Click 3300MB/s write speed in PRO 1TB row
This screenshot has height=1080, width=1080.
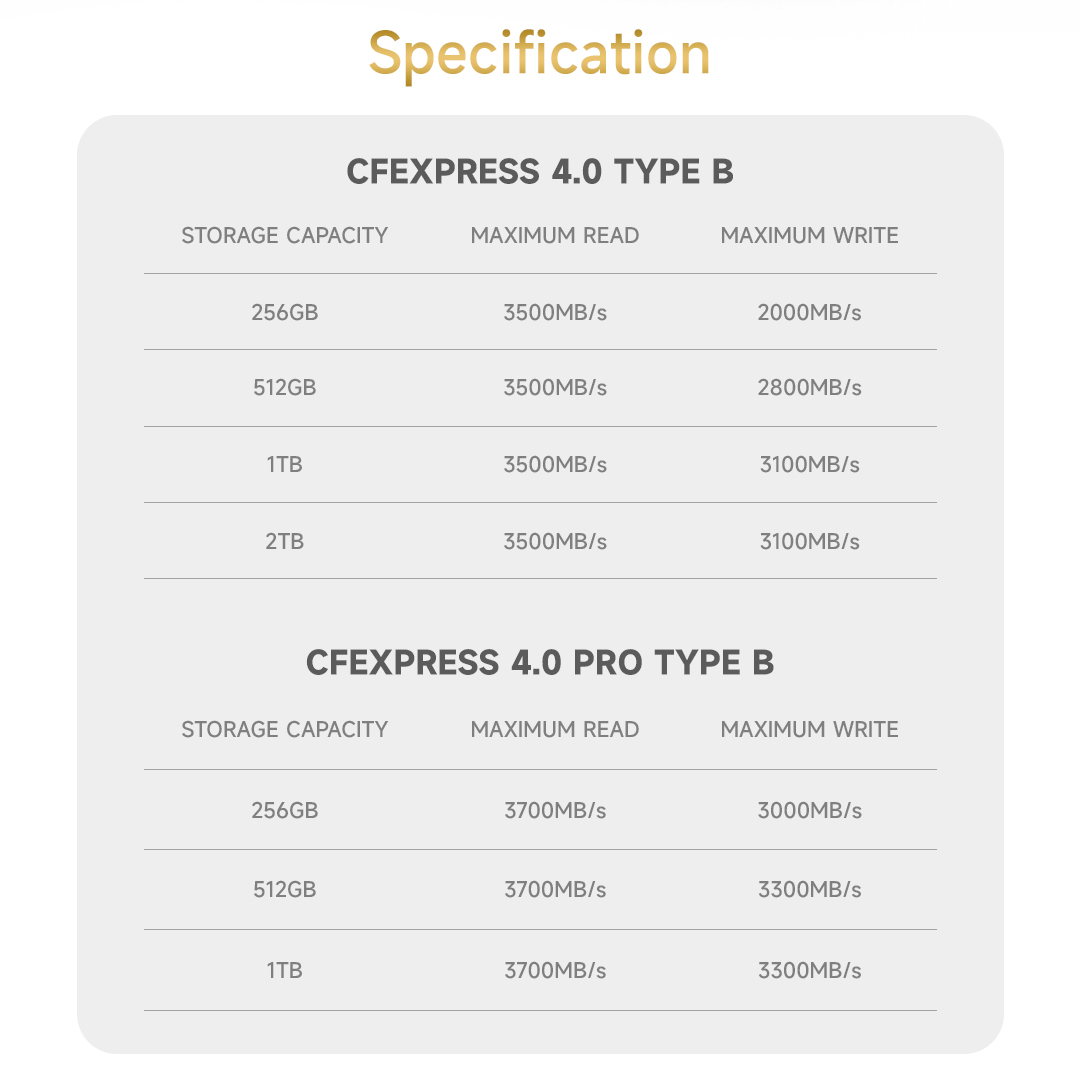point(809,970)
